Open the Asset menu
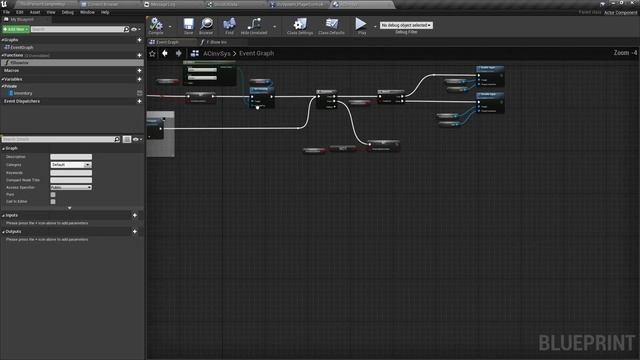The width and height of the screenshot is (640, 360). [x=35, y=12]
